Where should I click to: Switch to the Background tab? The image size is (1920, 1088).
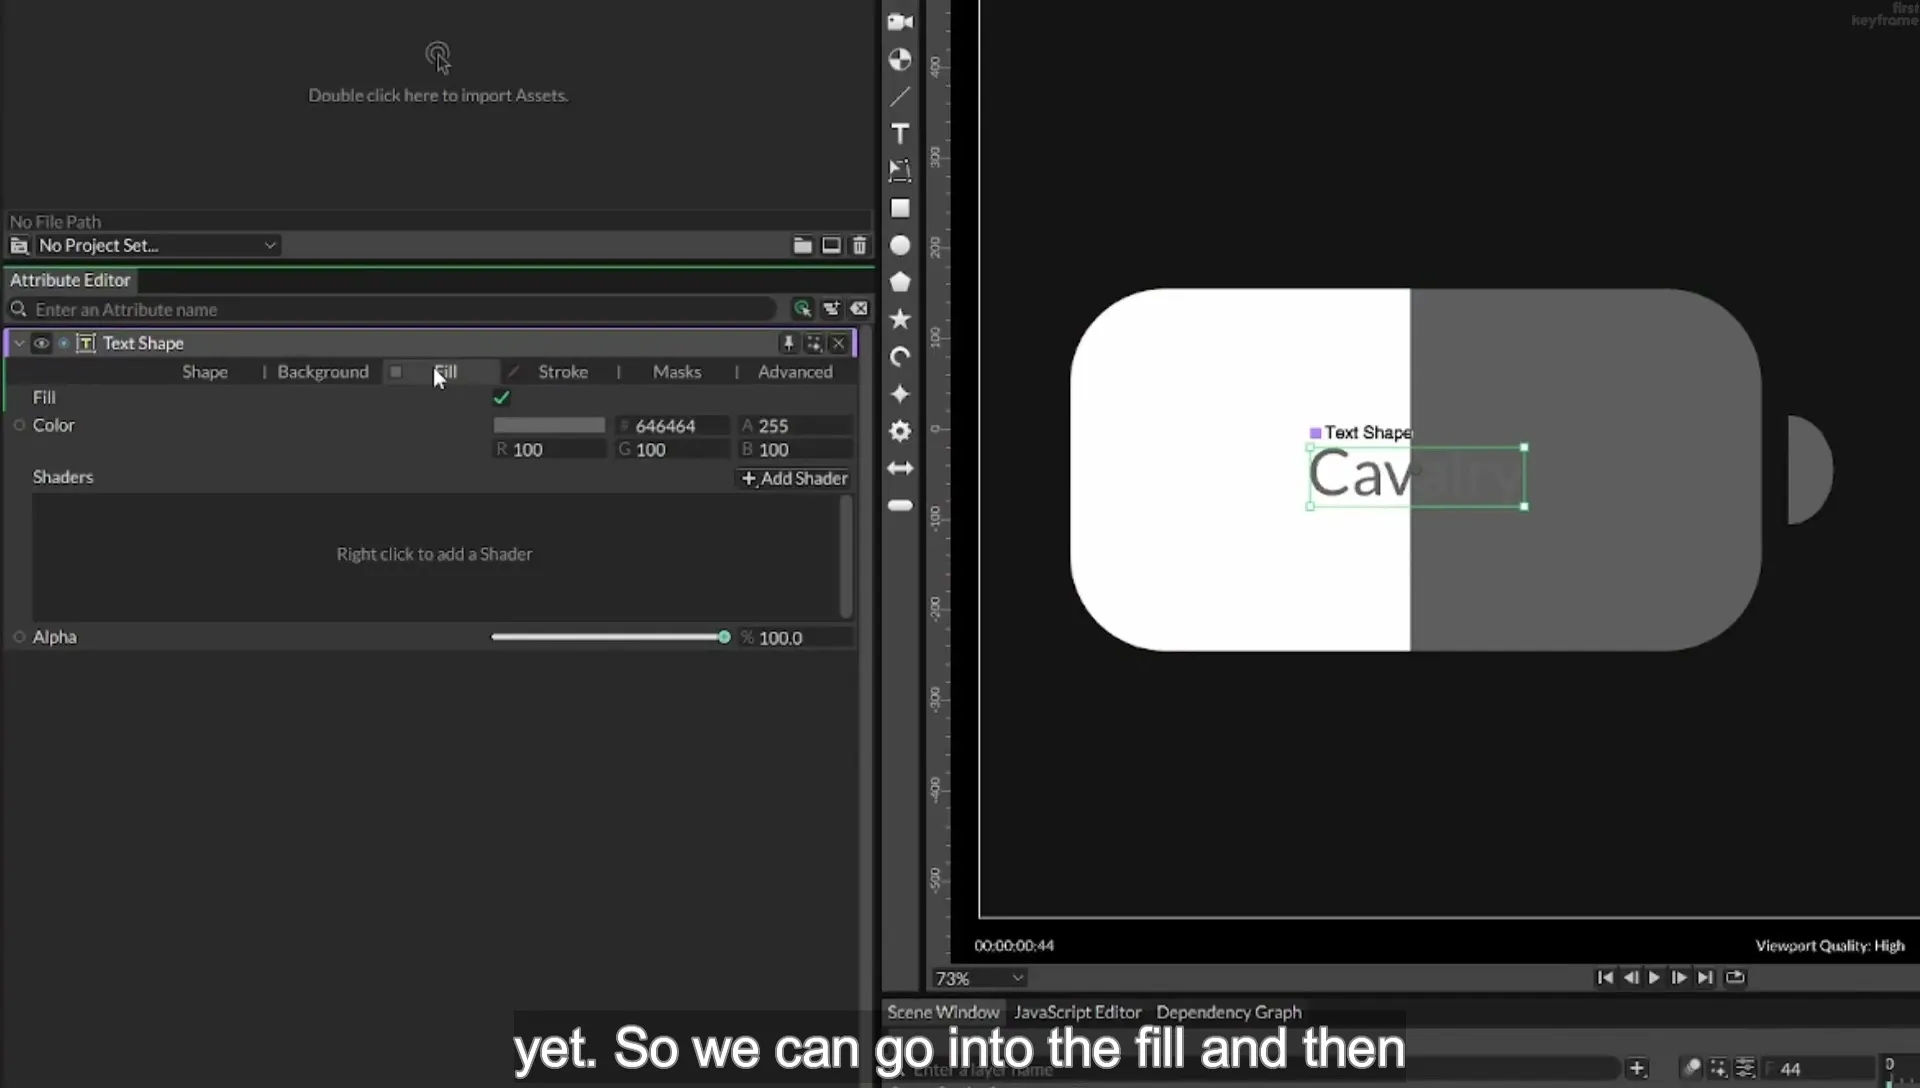pos(323,372)
